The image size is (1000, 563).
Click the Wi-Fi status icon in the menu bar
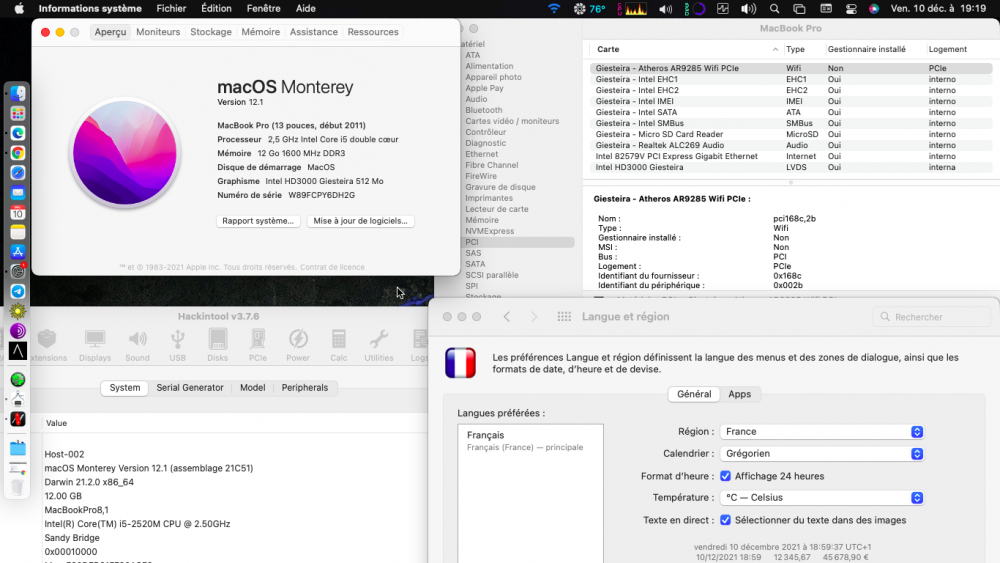(x=554, y=9)
